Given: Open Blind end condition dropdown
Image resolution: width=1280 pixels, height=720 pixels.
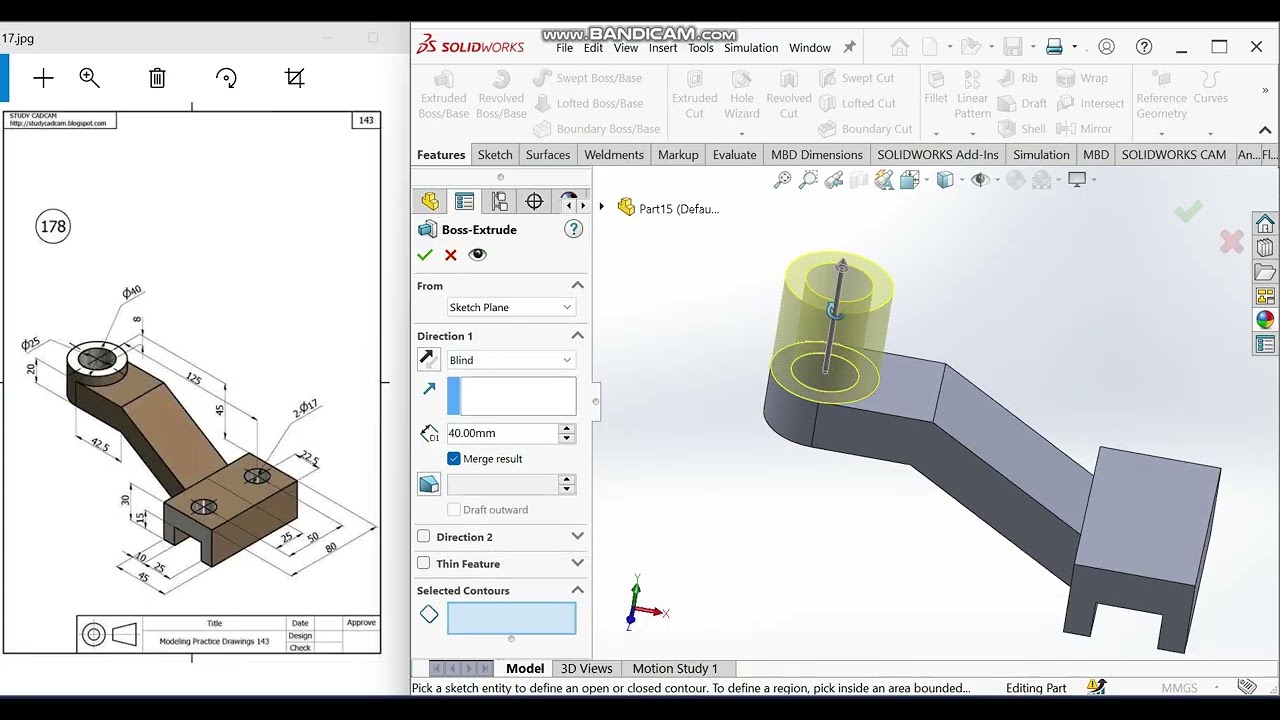Looking at the screenshot, I should pyautogui.click(x=511, y=360).
